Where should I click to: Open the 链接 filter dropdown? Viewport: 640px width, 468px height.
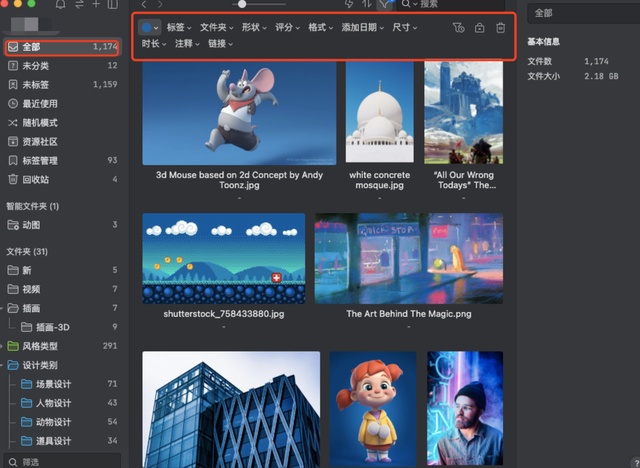(220, 44)
